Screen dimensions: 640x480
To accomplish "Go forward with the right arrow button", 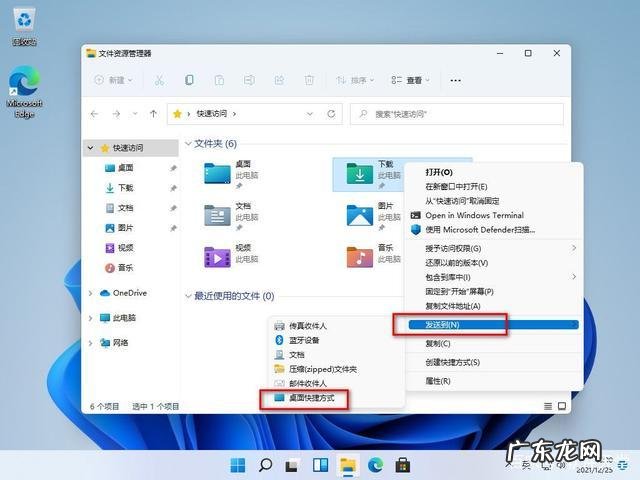I will point(116,114).
